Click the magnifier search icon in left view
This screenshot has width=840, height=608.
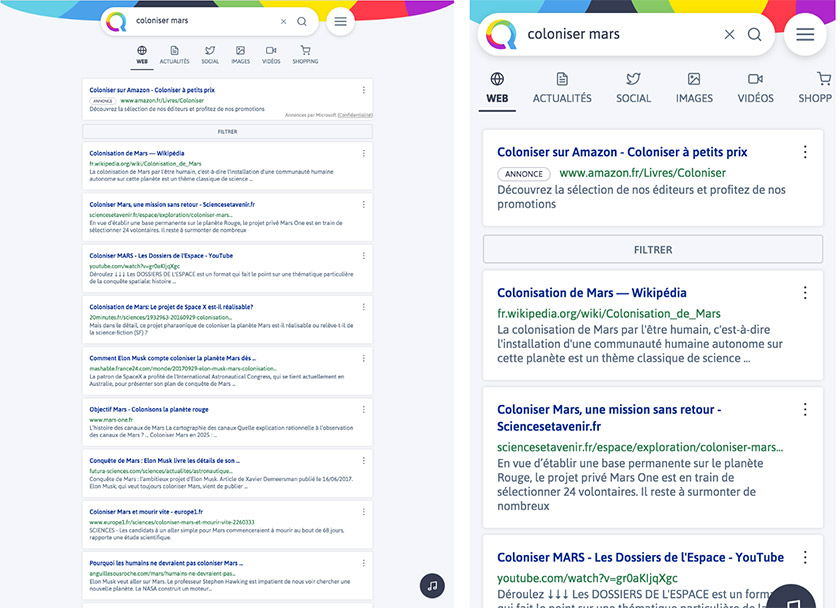click(x=302, y=21)
